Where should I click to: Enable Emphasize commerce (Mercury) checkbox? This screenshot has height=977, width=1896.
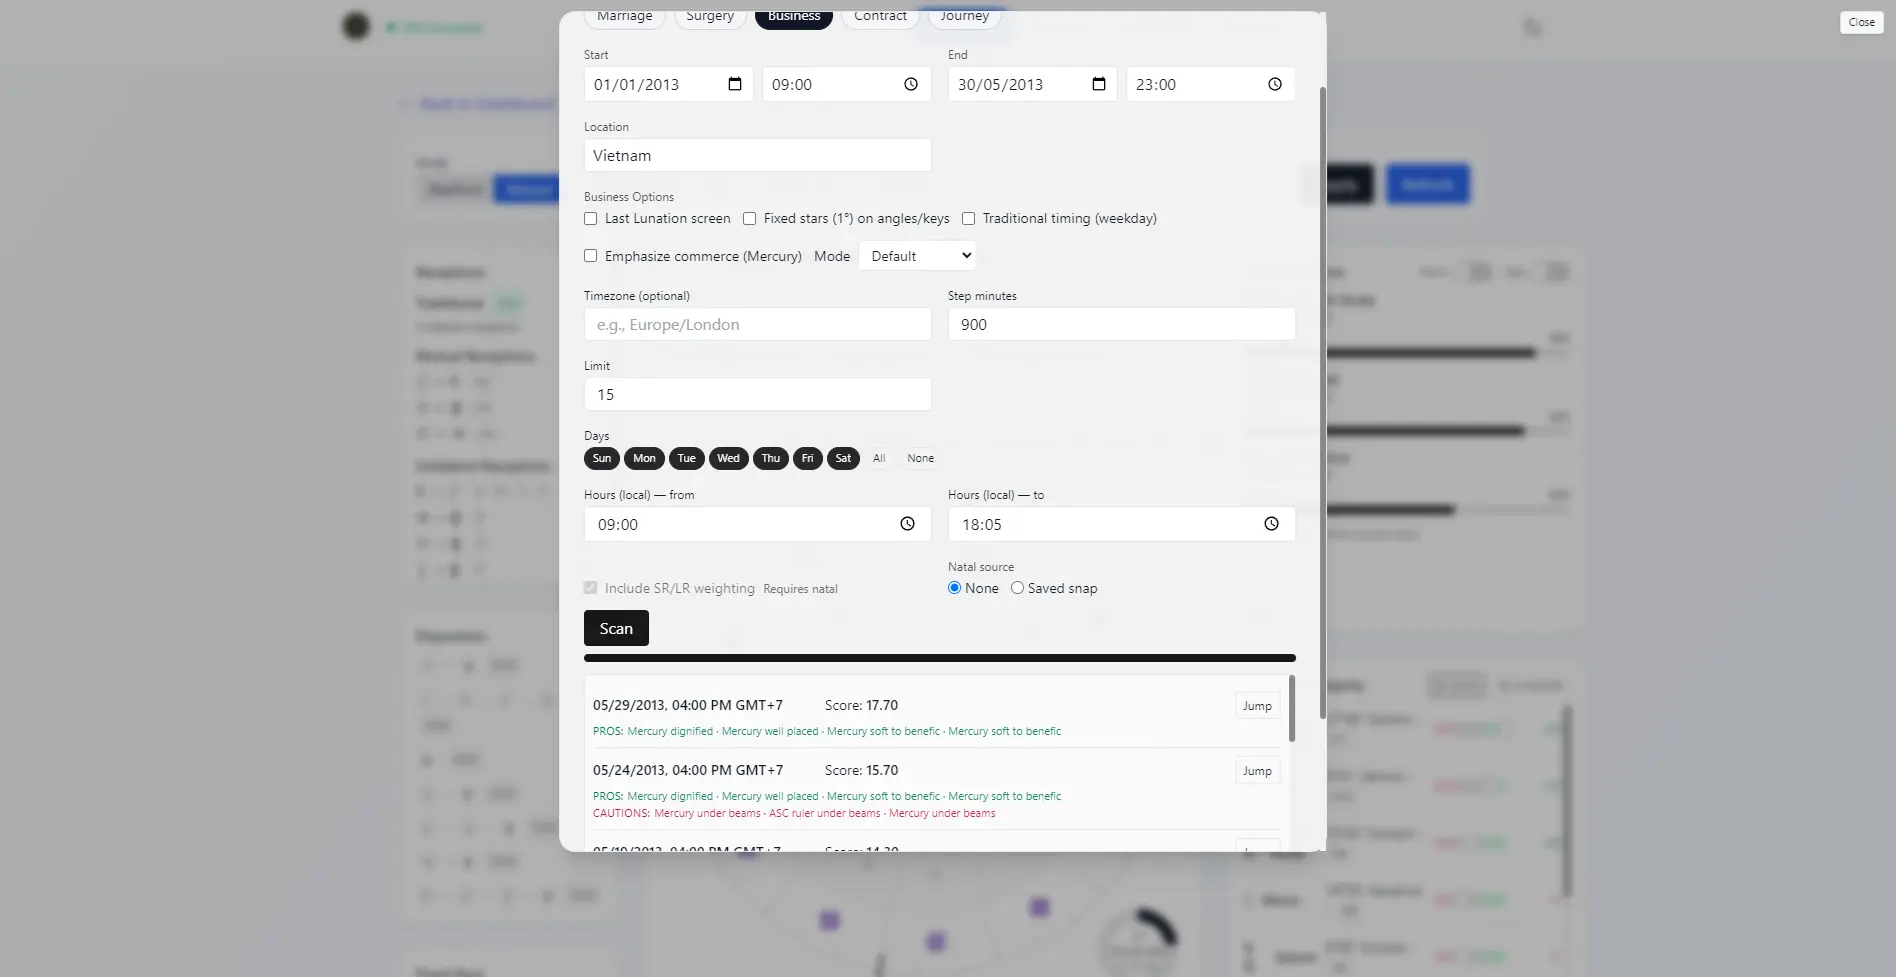tap(591, 256)
